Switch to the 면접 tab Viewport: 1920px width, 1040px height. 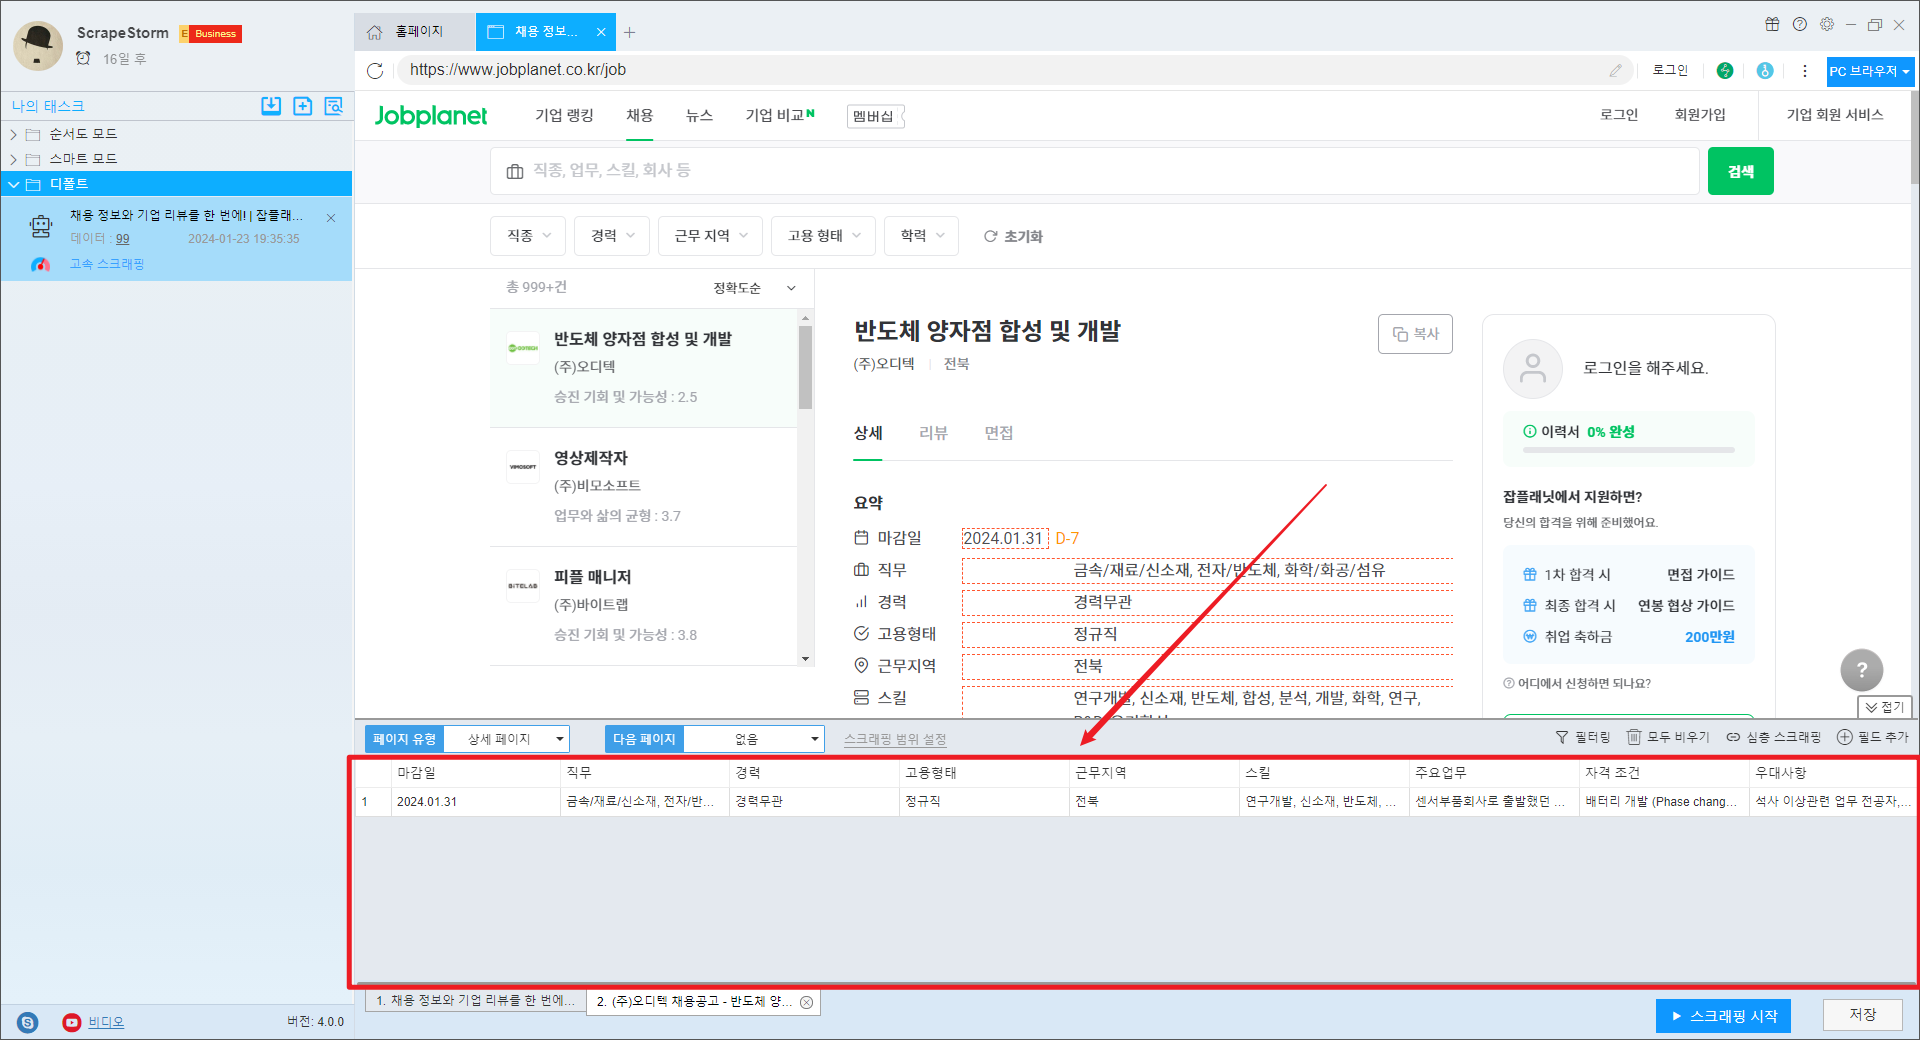[999, 433]
